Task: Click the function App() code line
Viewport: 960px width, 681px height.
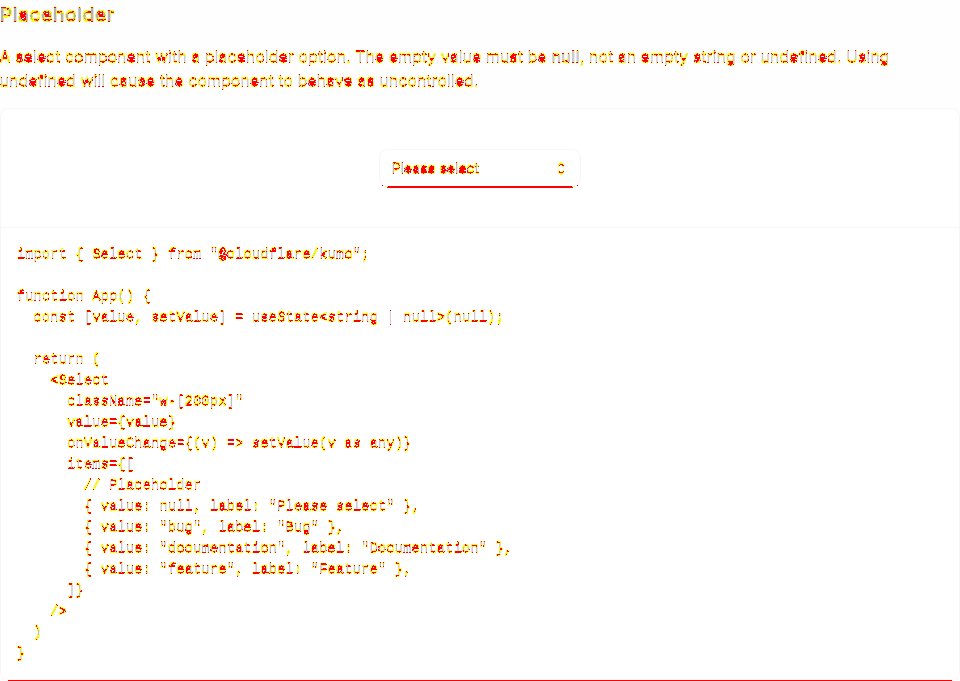Action: click(84, 296)
